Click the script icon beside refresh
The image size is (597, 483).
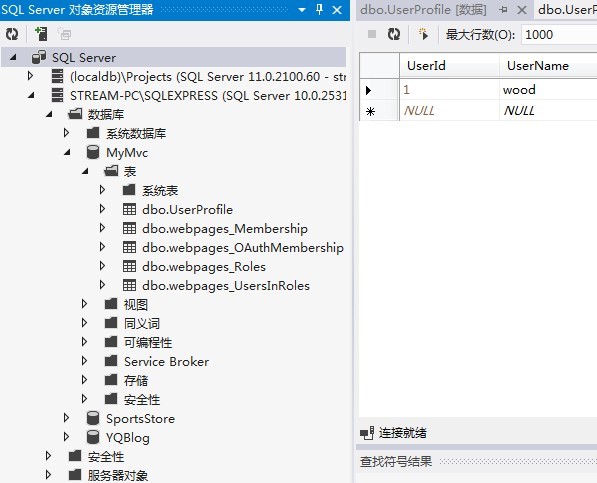click(423, 34)
